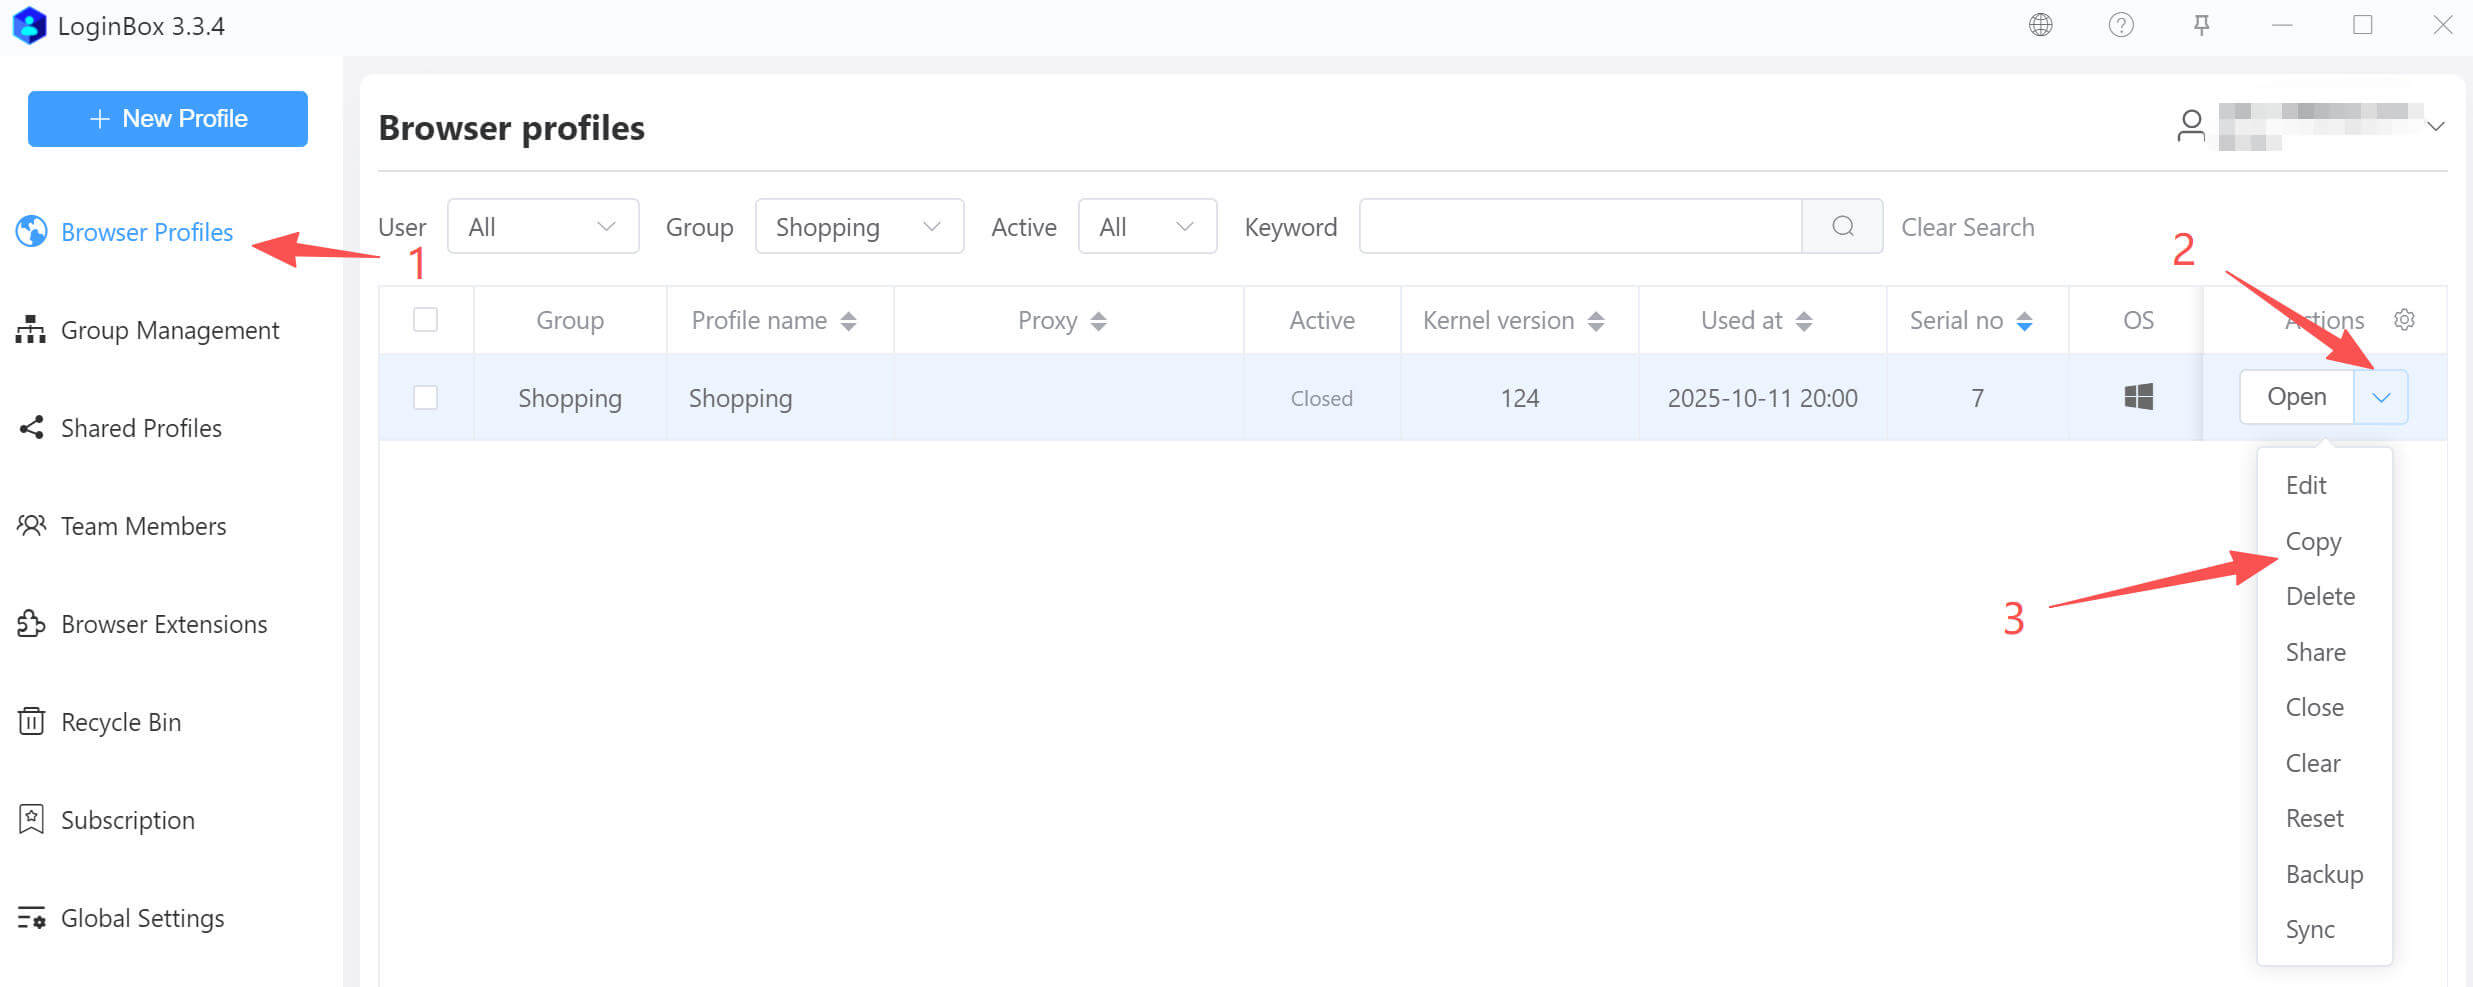Open the help question mark icon

[2120, 25]
